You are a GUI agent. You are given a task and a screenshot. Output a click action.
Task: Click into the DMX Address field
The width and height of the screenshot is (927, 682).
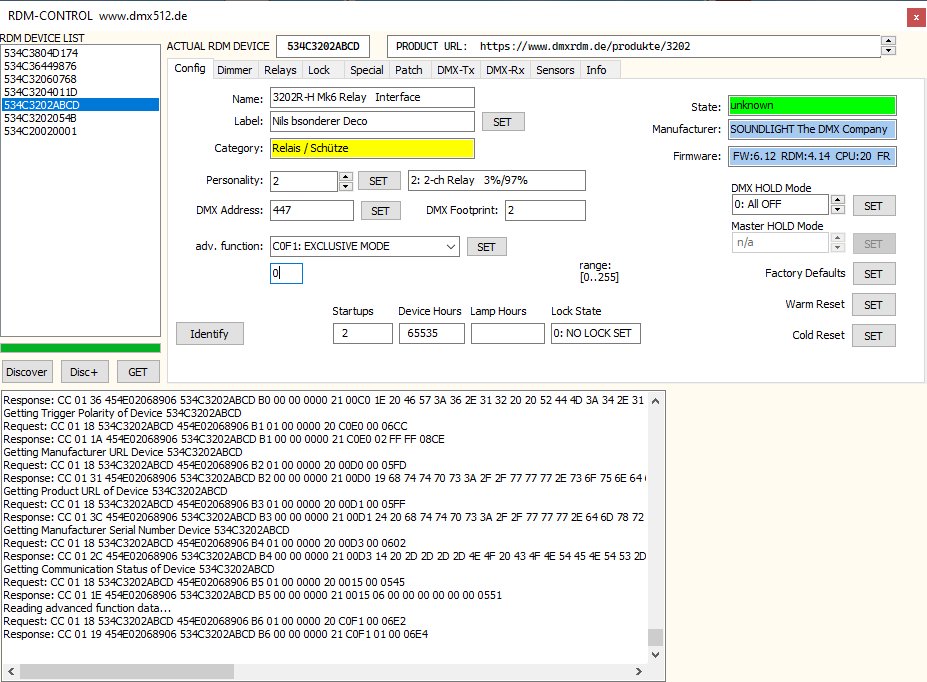[311, 211]
